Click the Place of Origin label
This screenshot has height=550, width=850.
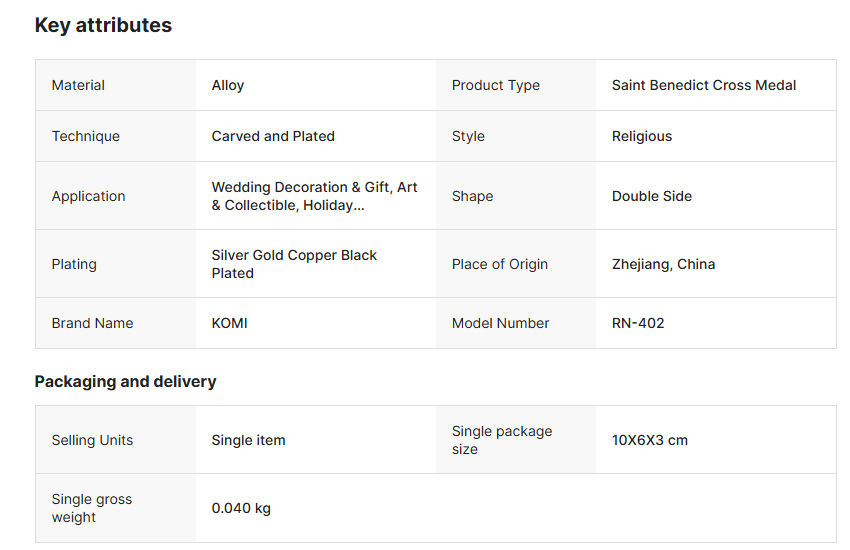pyautogui.click(x=500, y=265)
